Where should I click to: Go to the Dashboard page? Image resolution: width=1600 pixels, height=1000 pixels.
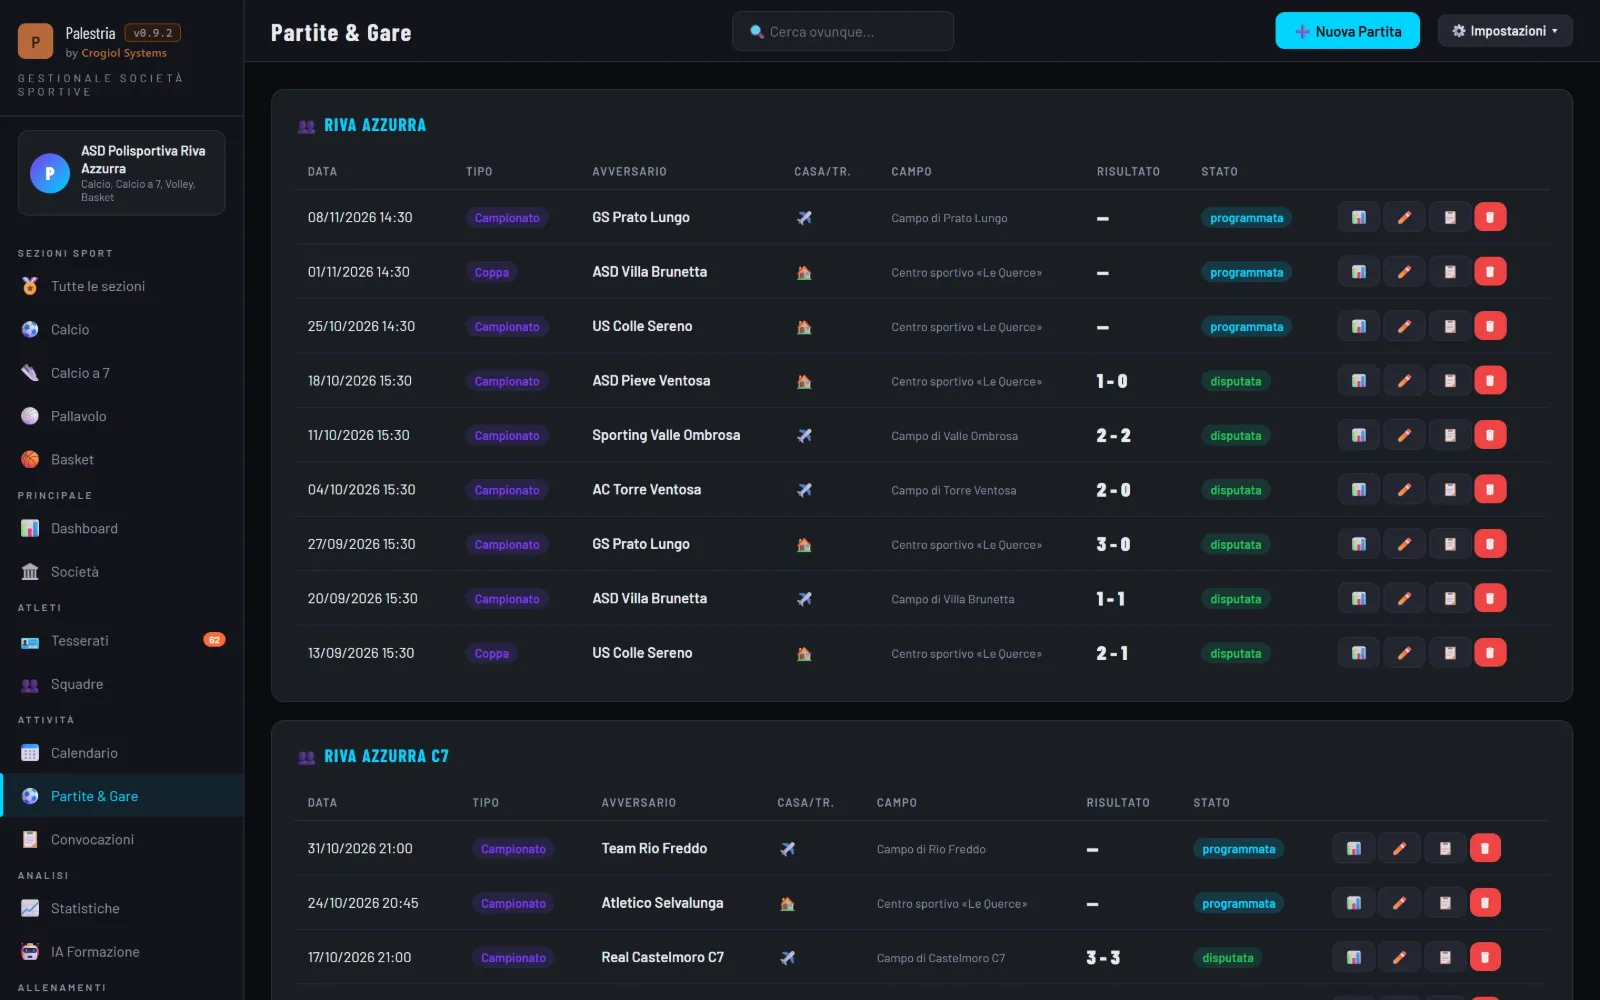122,528
